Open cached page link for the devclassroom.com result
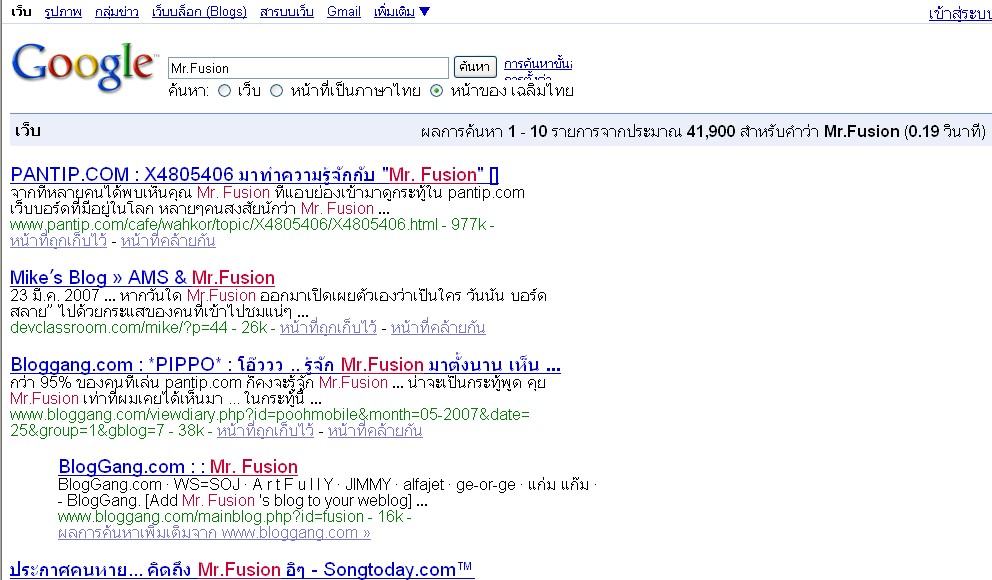992x580 pixels. [x=328, y=328]
